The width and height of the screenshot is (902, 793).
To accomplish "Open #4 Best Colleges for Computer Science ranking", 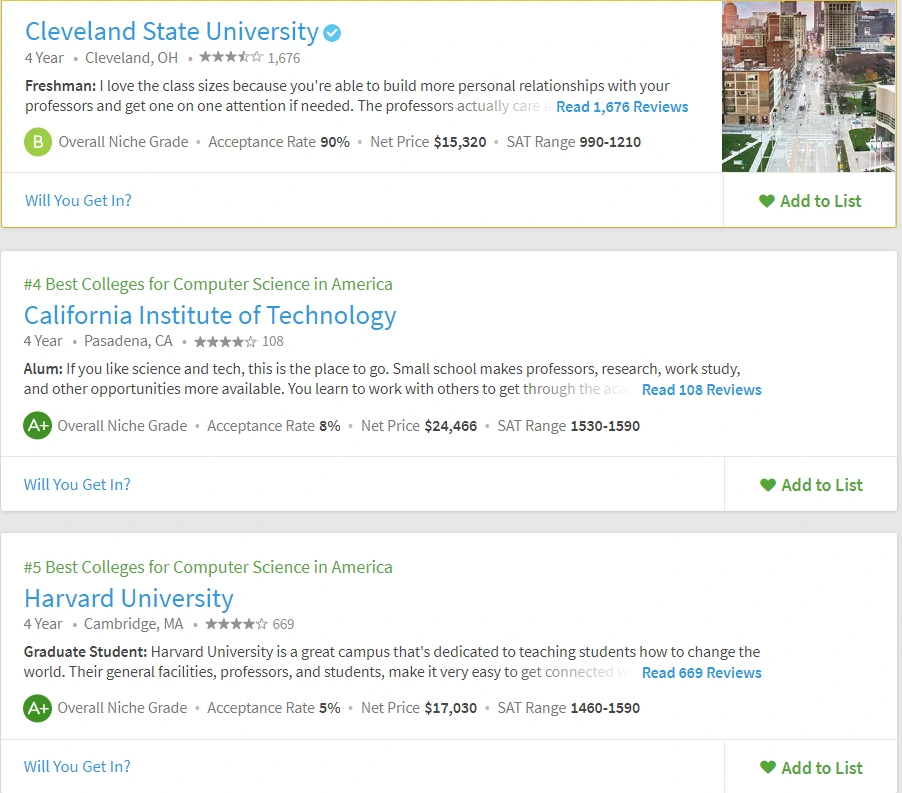I will coord(208,284).
